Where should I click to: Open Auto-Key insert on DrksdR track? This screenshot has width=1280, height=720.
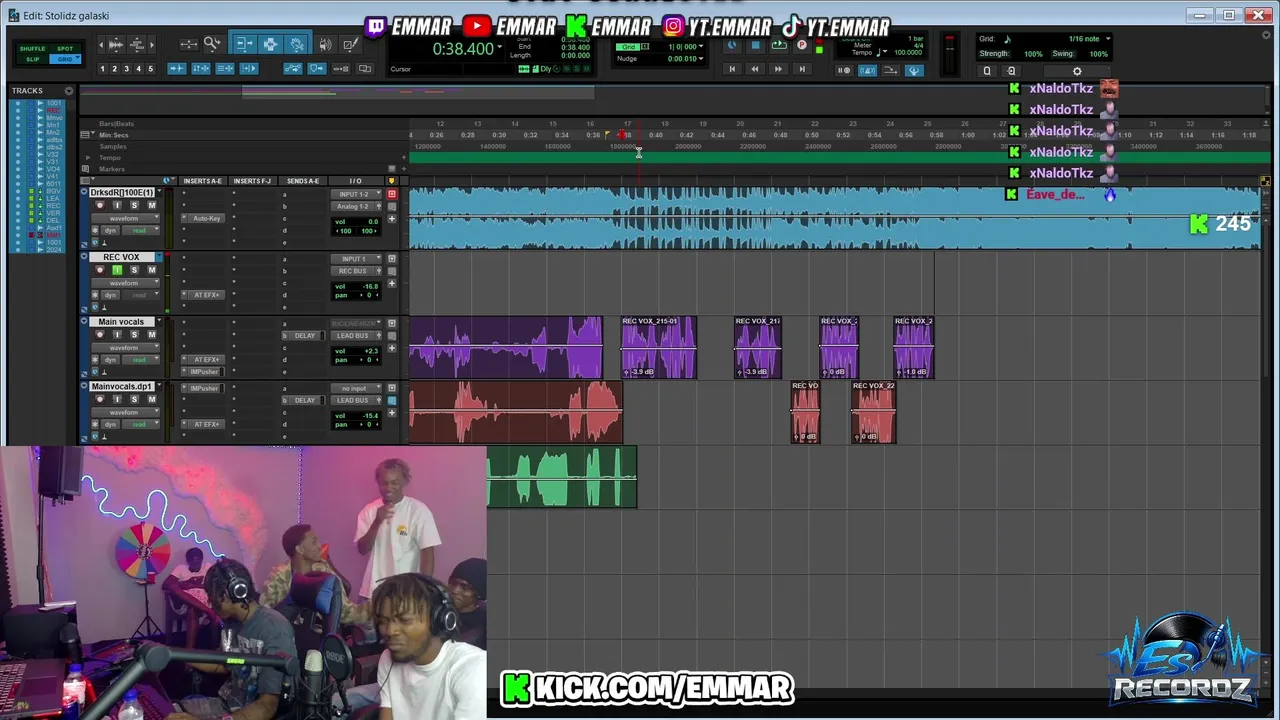coord(205,218)
